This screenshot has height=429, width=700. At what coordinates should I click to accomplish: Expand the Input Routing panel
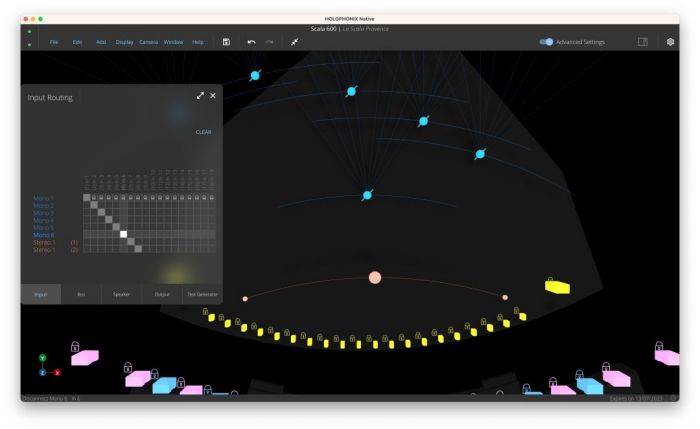pos(200,96)
